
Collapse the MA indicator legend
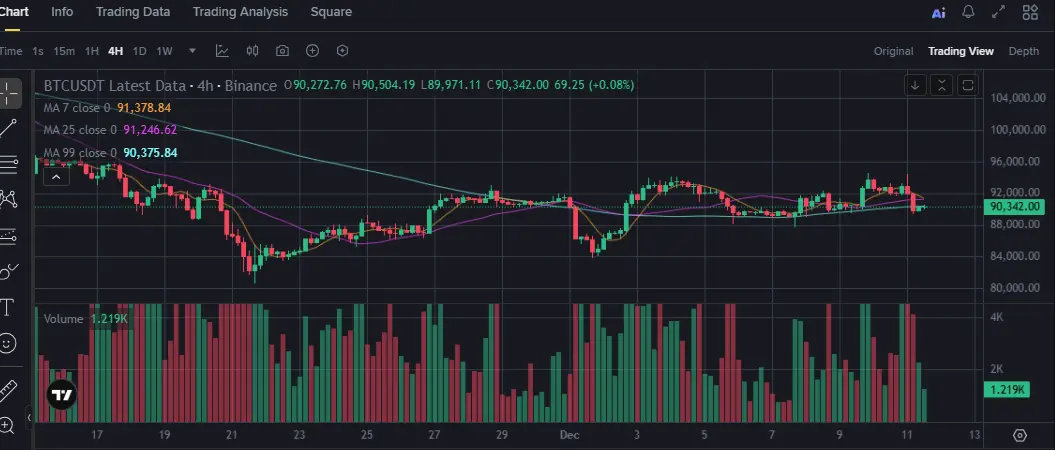pos(56,177)
